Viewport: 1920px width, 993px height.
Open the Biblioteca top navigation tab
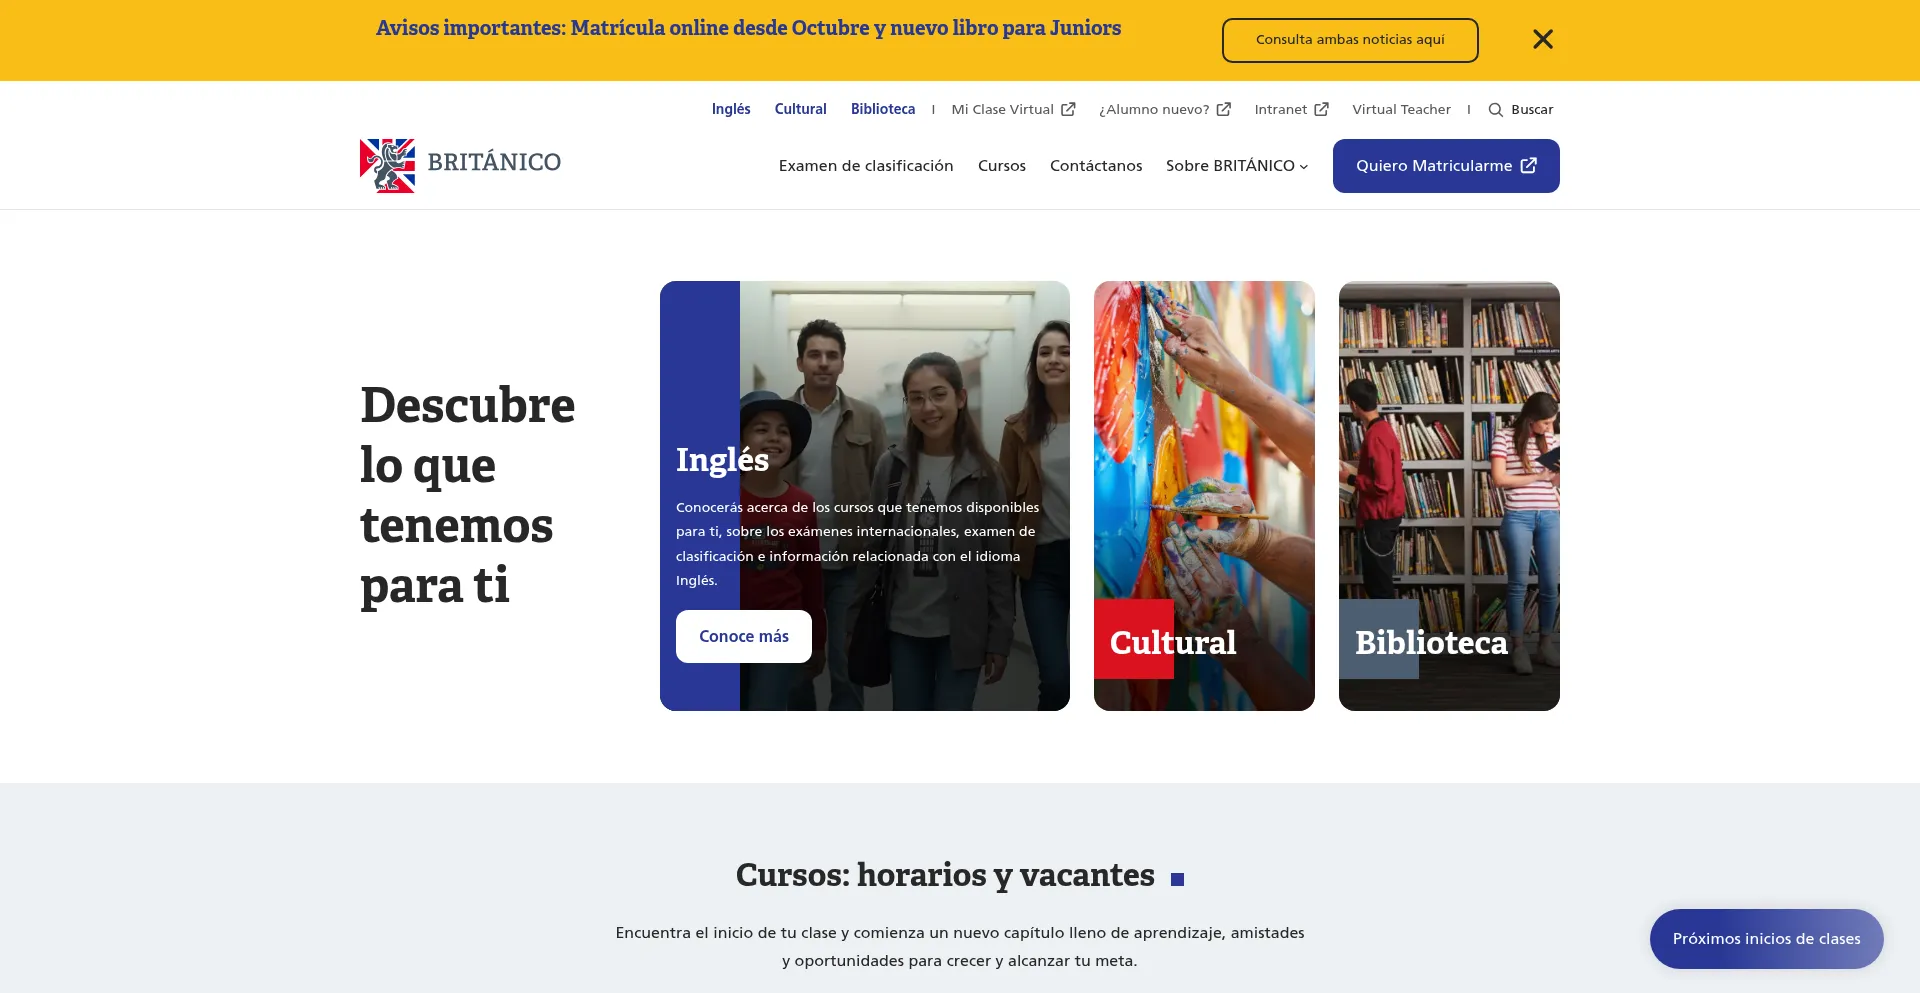coord(882,110)
